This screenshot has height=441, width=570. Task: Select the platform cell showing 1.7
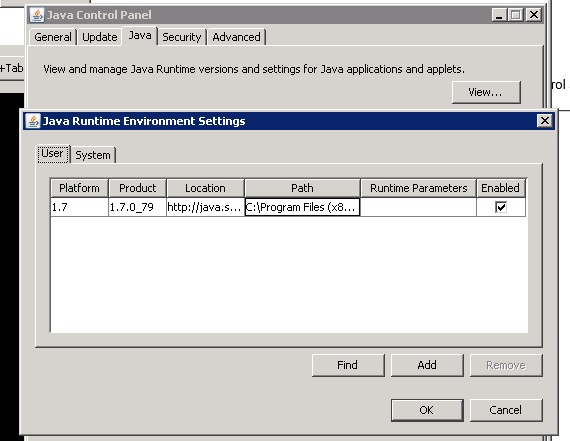point(79,207)
